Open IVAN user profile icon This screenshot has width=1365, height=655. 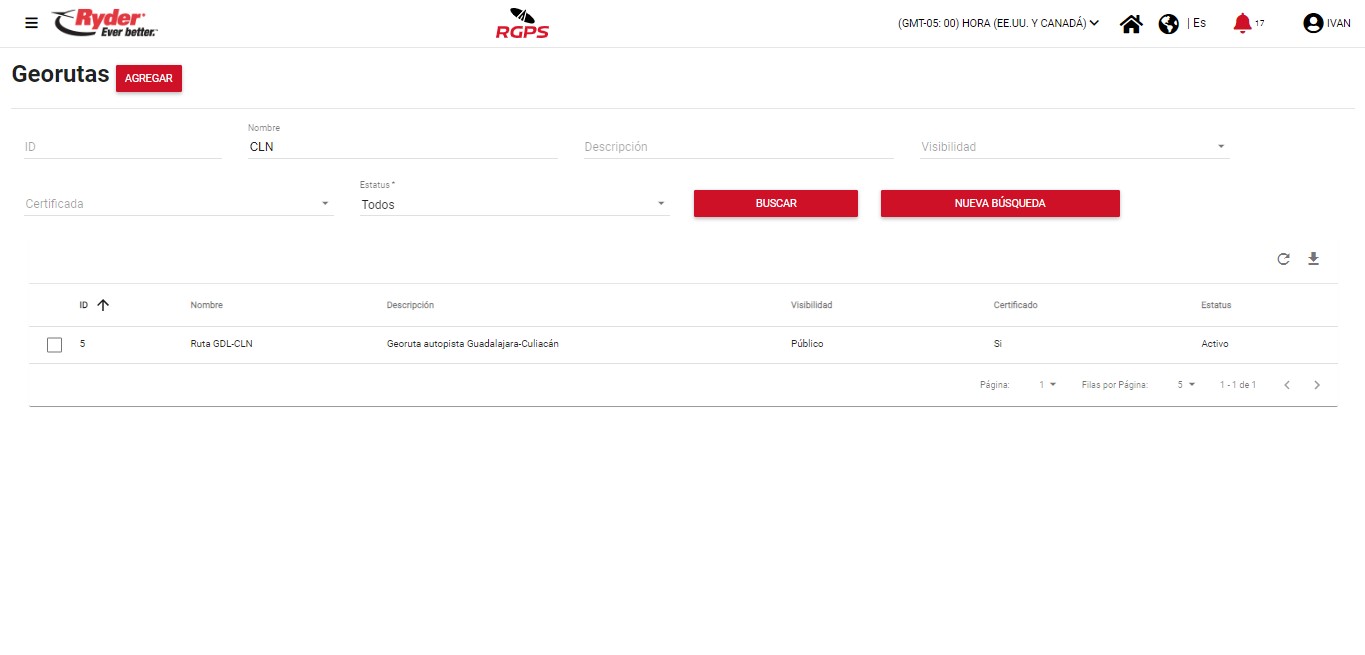tap(1313, 23)
